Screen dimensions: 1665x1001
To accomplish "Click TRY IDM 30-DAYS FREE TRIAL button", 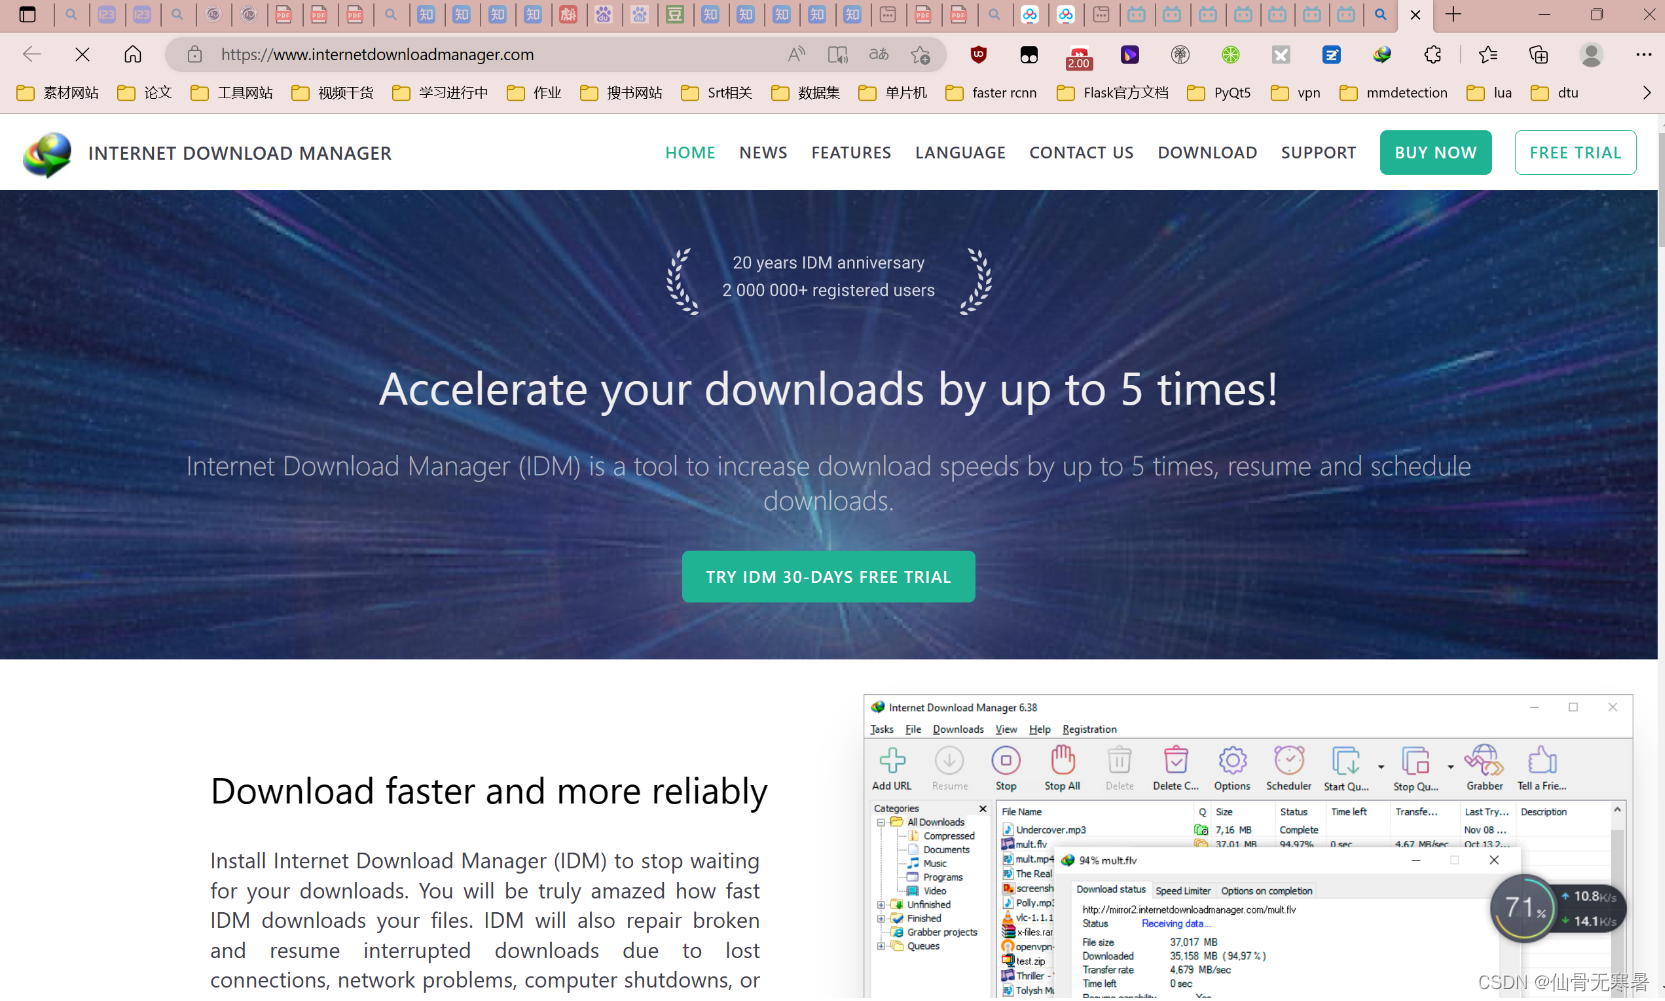I will point(828,577).
